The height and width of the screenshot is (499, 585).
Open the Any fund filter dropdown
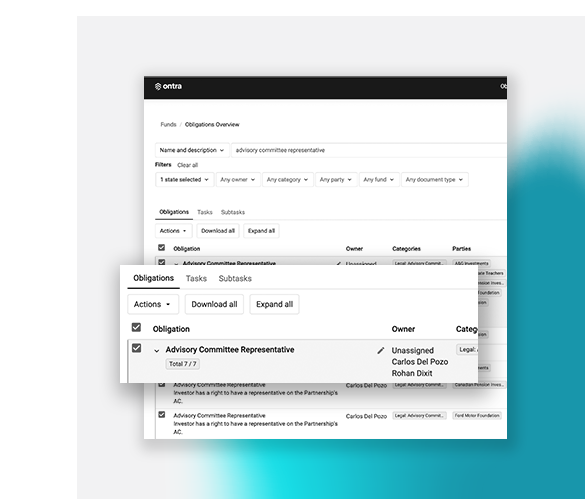coord(379,180)
